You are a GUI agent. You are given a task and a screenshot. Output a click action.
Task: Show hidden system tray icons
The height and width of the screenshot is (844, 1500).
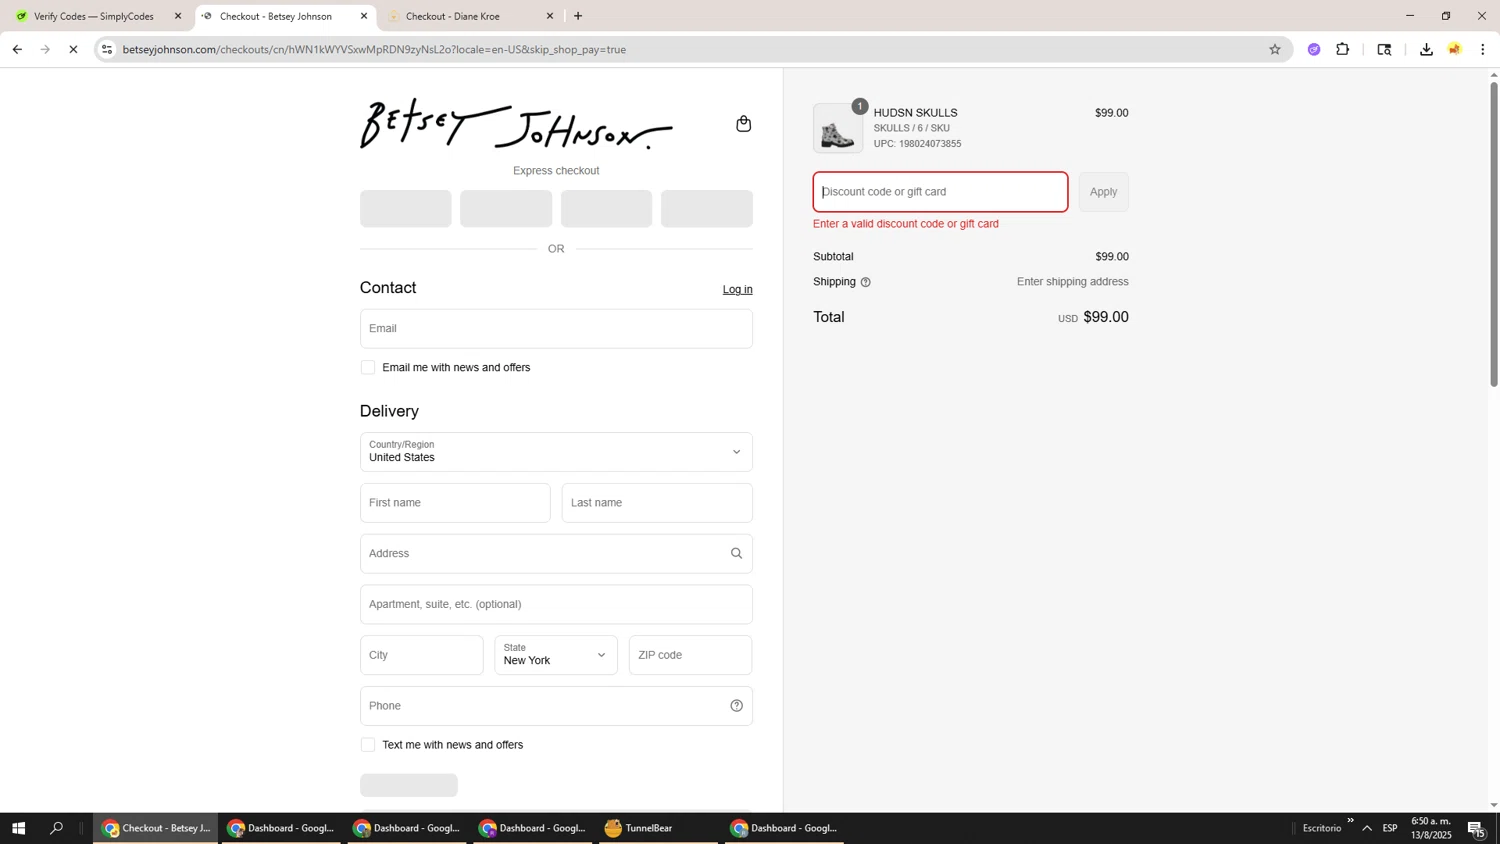1367,828
